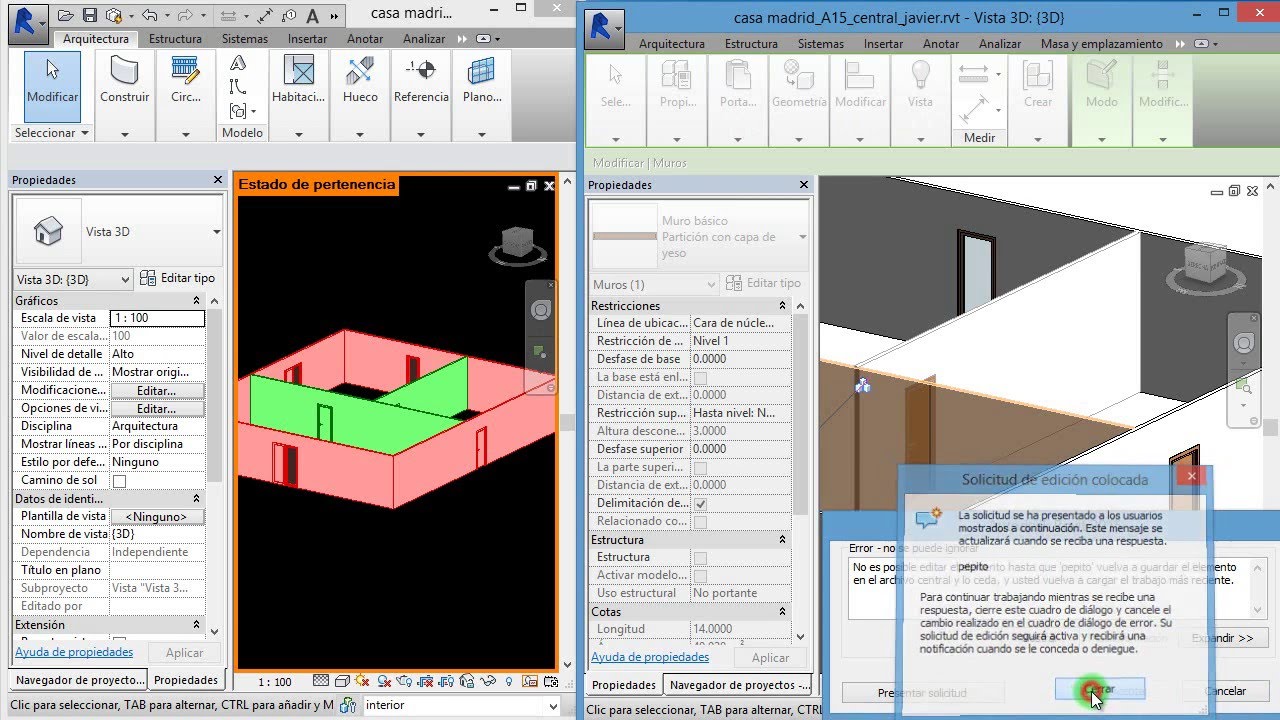Collapse the Cotas properties group

pyautogui.click(x=782, y=612)
